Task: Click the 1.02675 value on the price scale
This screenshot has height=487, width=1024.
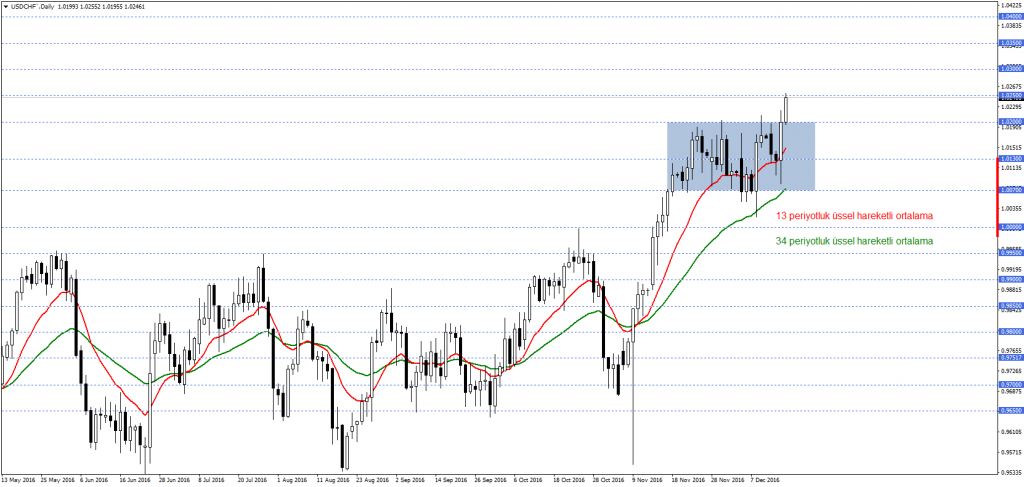Action: click(x=1012, y=86)
